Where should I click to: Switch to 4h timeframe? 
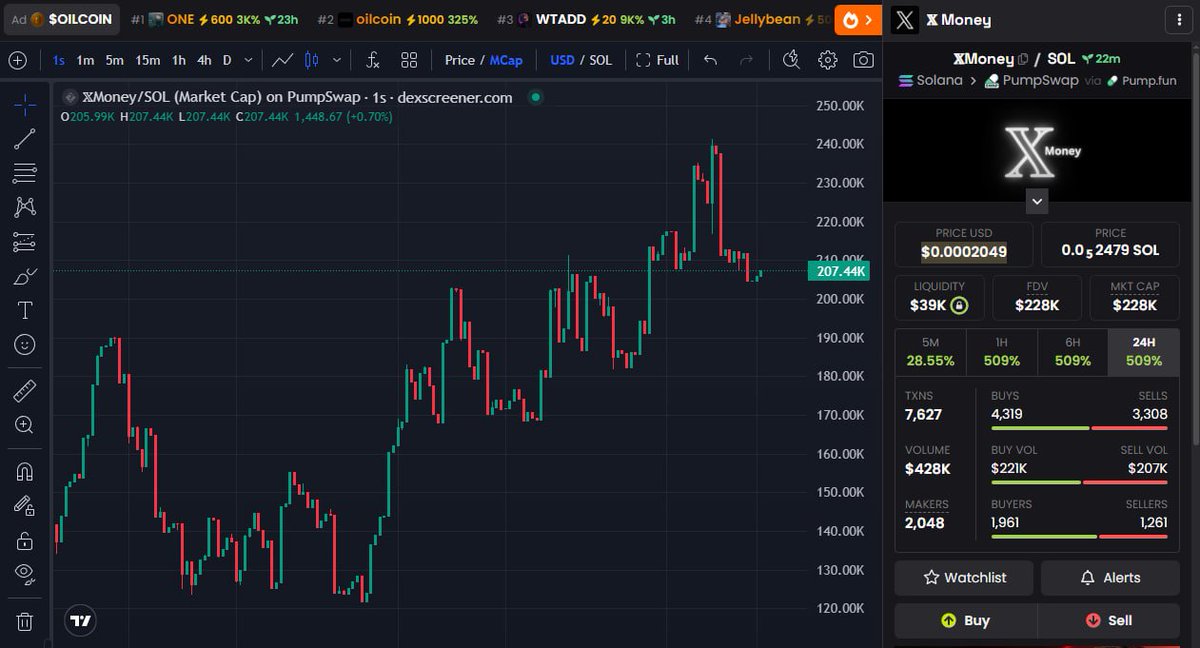[204, 60]
